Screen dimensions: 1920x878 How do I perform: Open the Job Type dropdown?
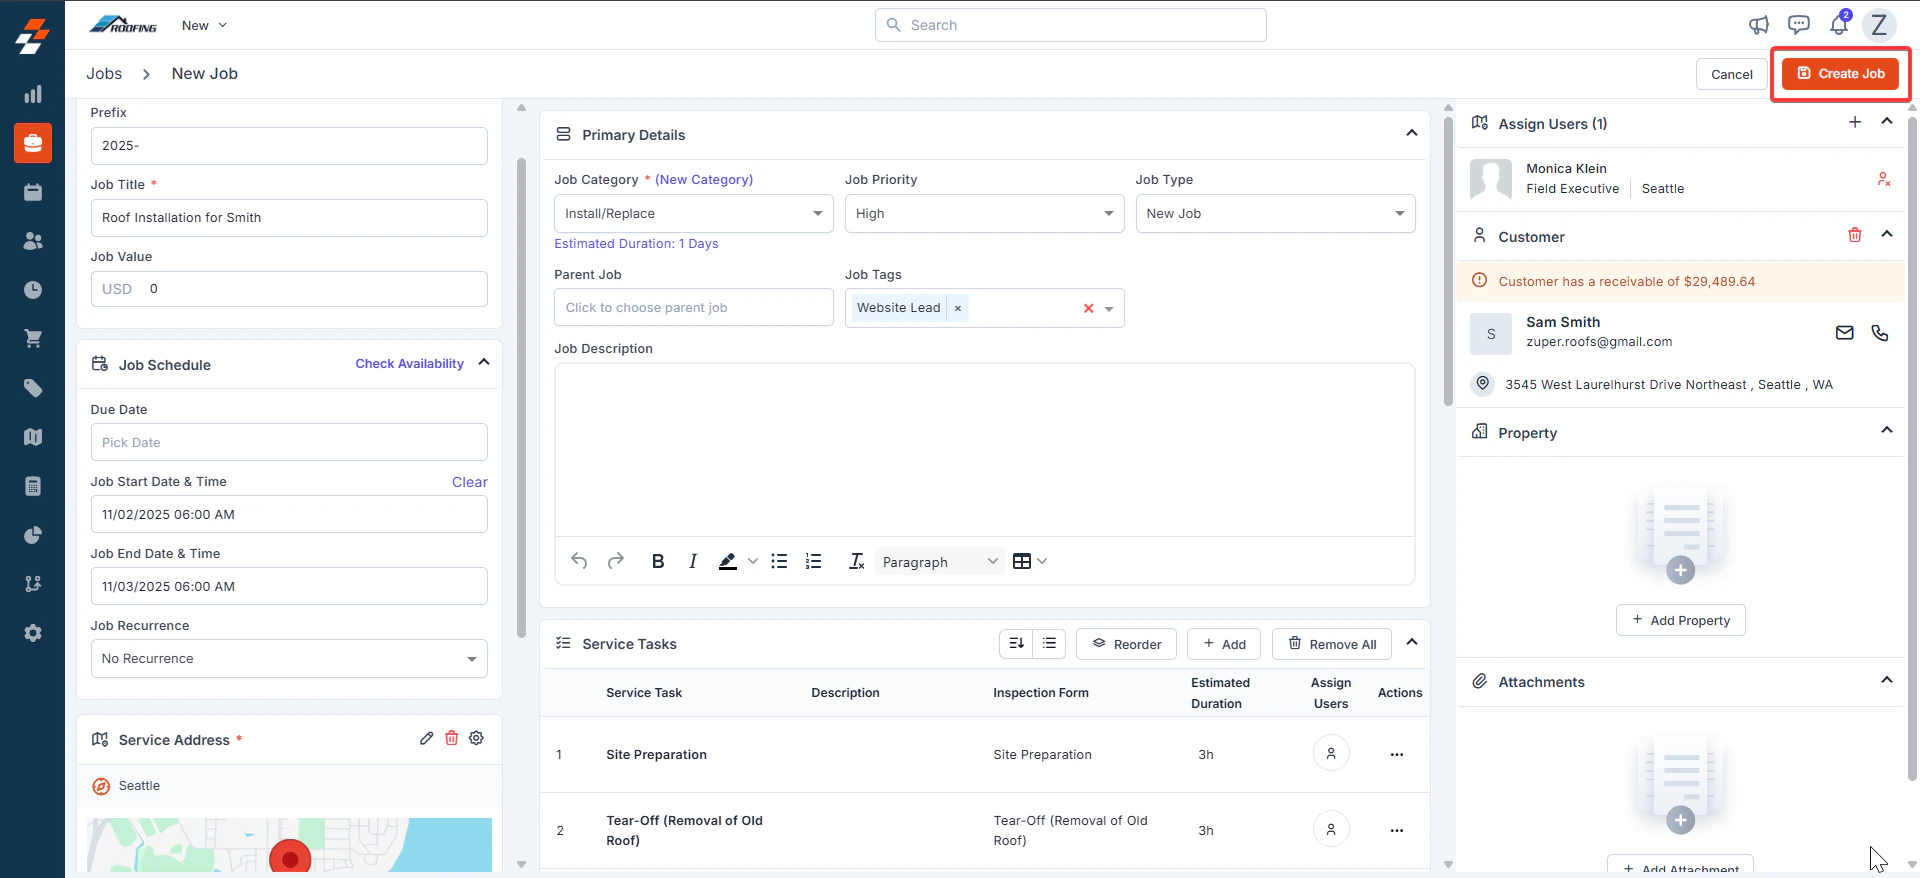point(1275,213)
